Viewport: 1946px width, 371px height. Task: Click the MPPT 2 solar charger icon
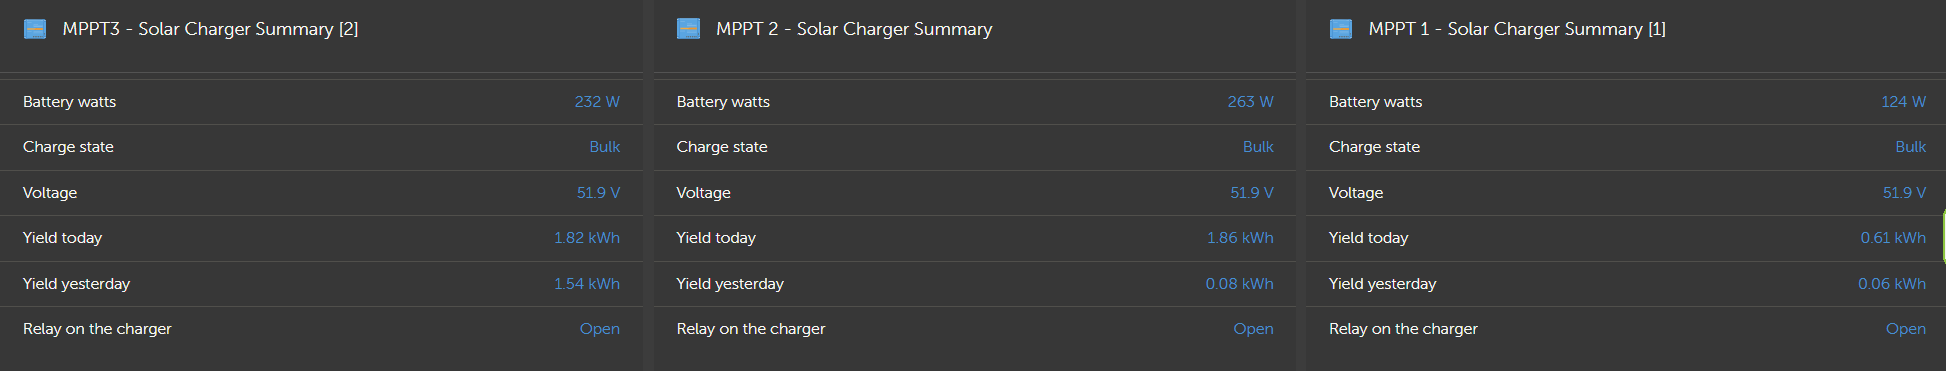click(688, 29)
